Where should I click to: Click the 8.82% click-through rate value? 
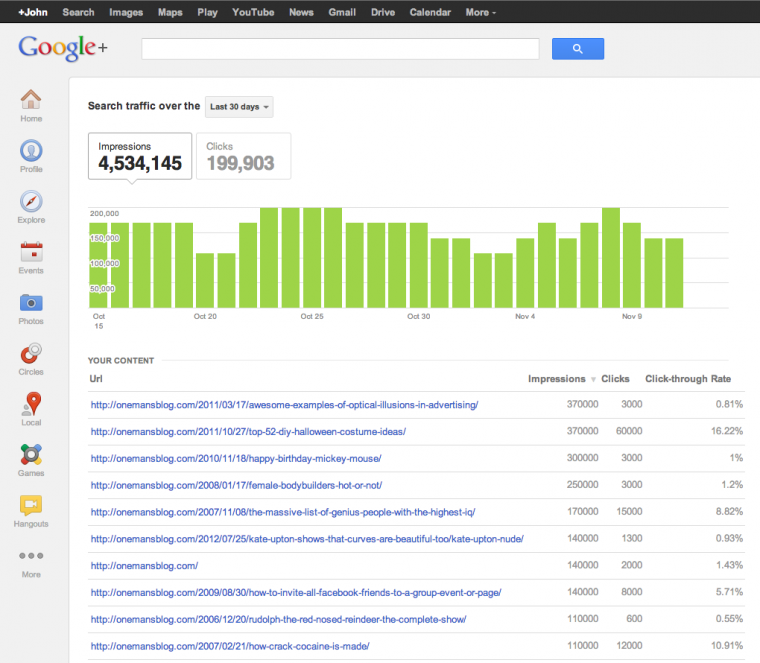coord(729,511)
